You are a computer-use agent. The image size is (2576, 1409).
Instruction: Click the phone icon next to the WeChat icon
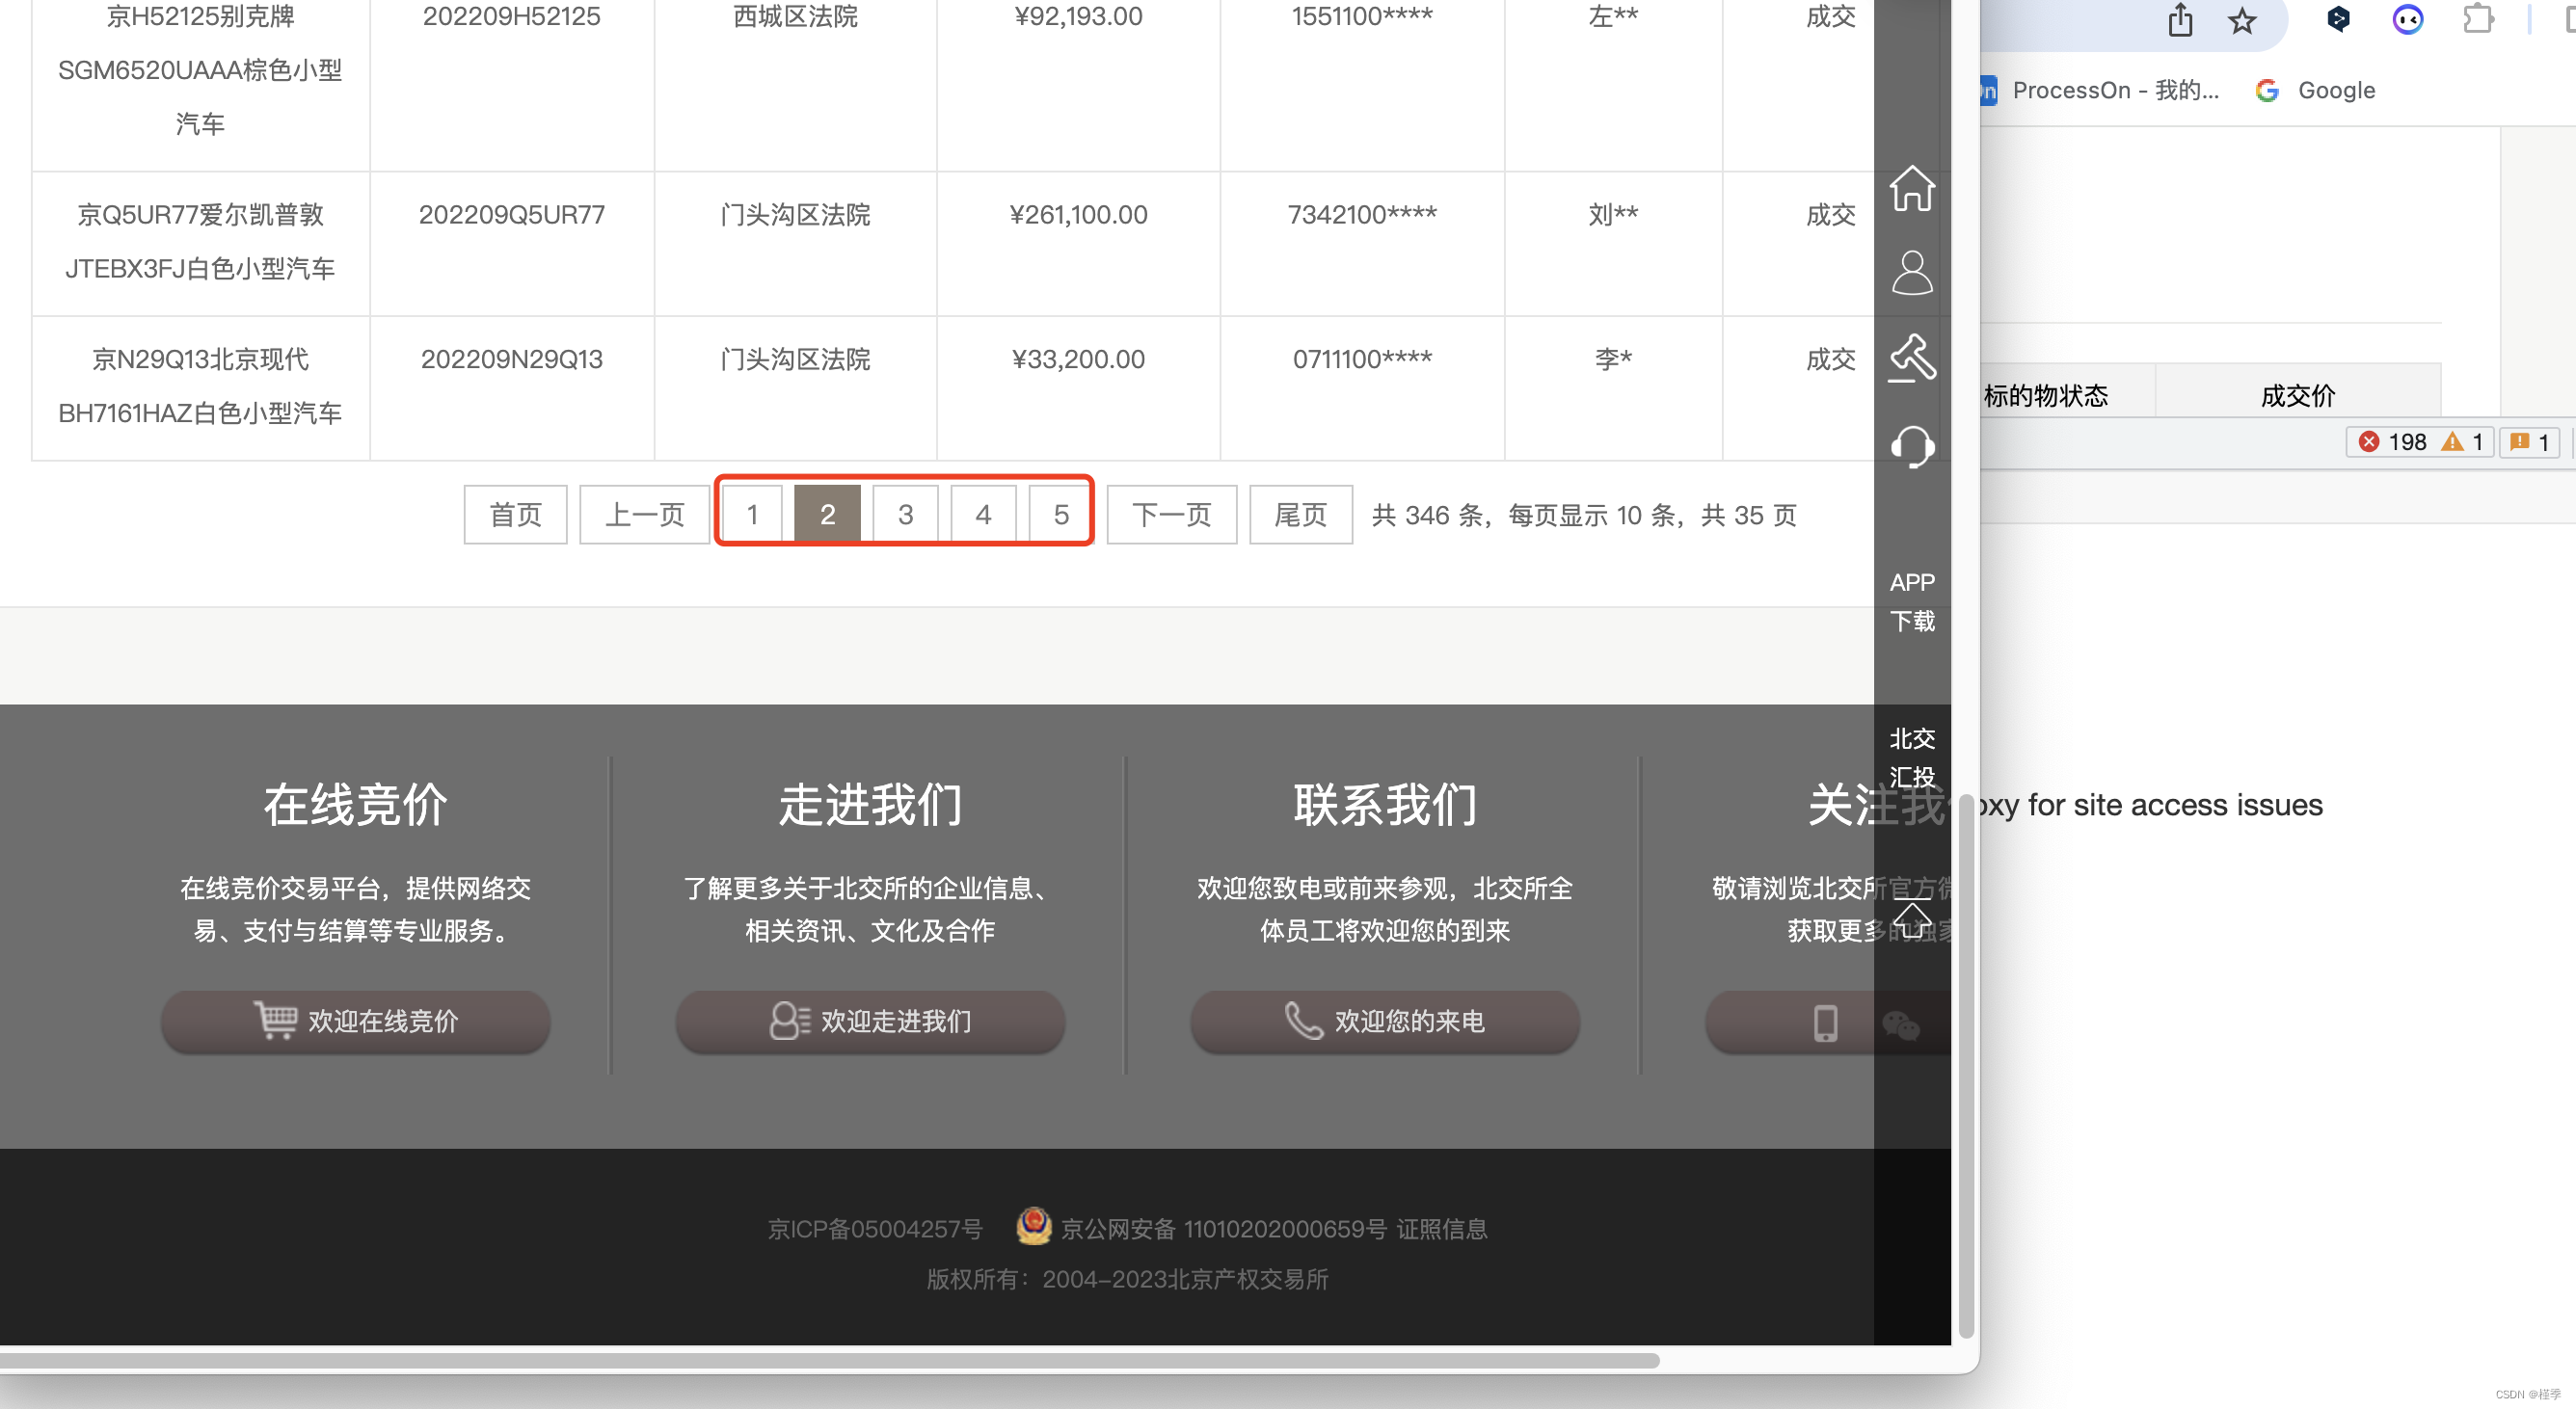1827,1022
